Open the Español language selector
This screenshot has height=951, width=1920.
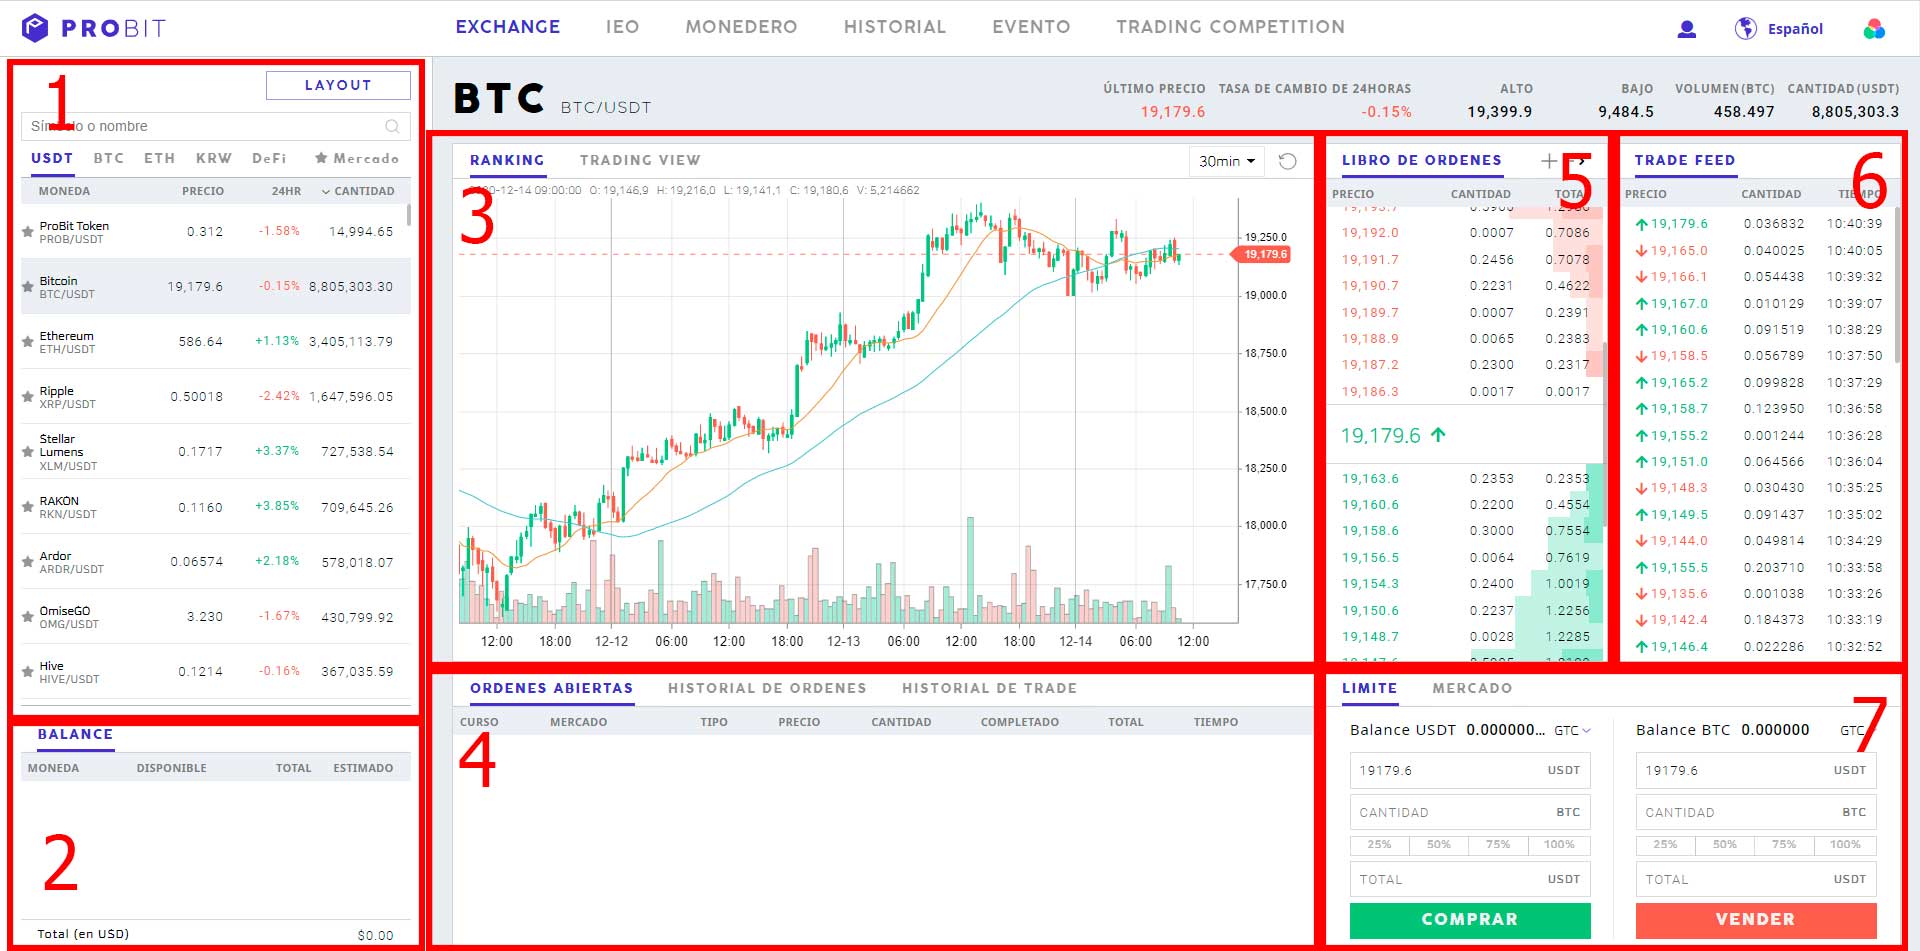[x=1795, y=29]
